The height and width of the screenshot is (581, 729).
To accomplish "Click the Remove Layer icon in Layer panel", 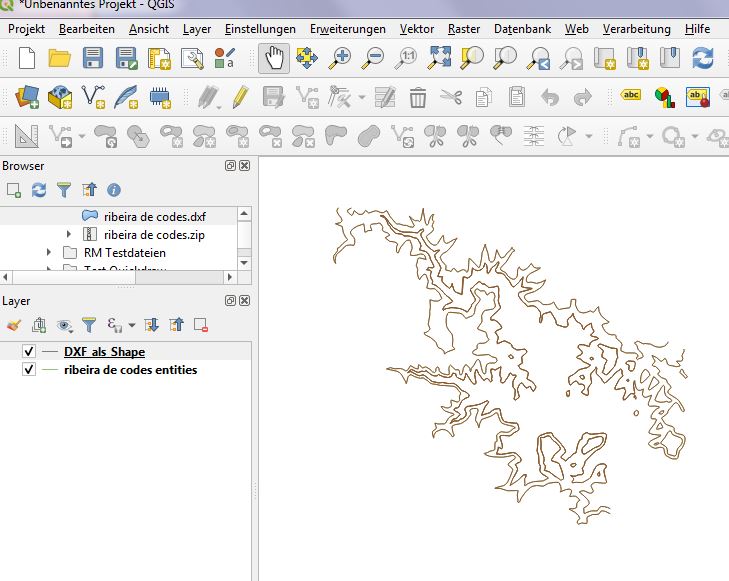I will (x=200, y=325).
